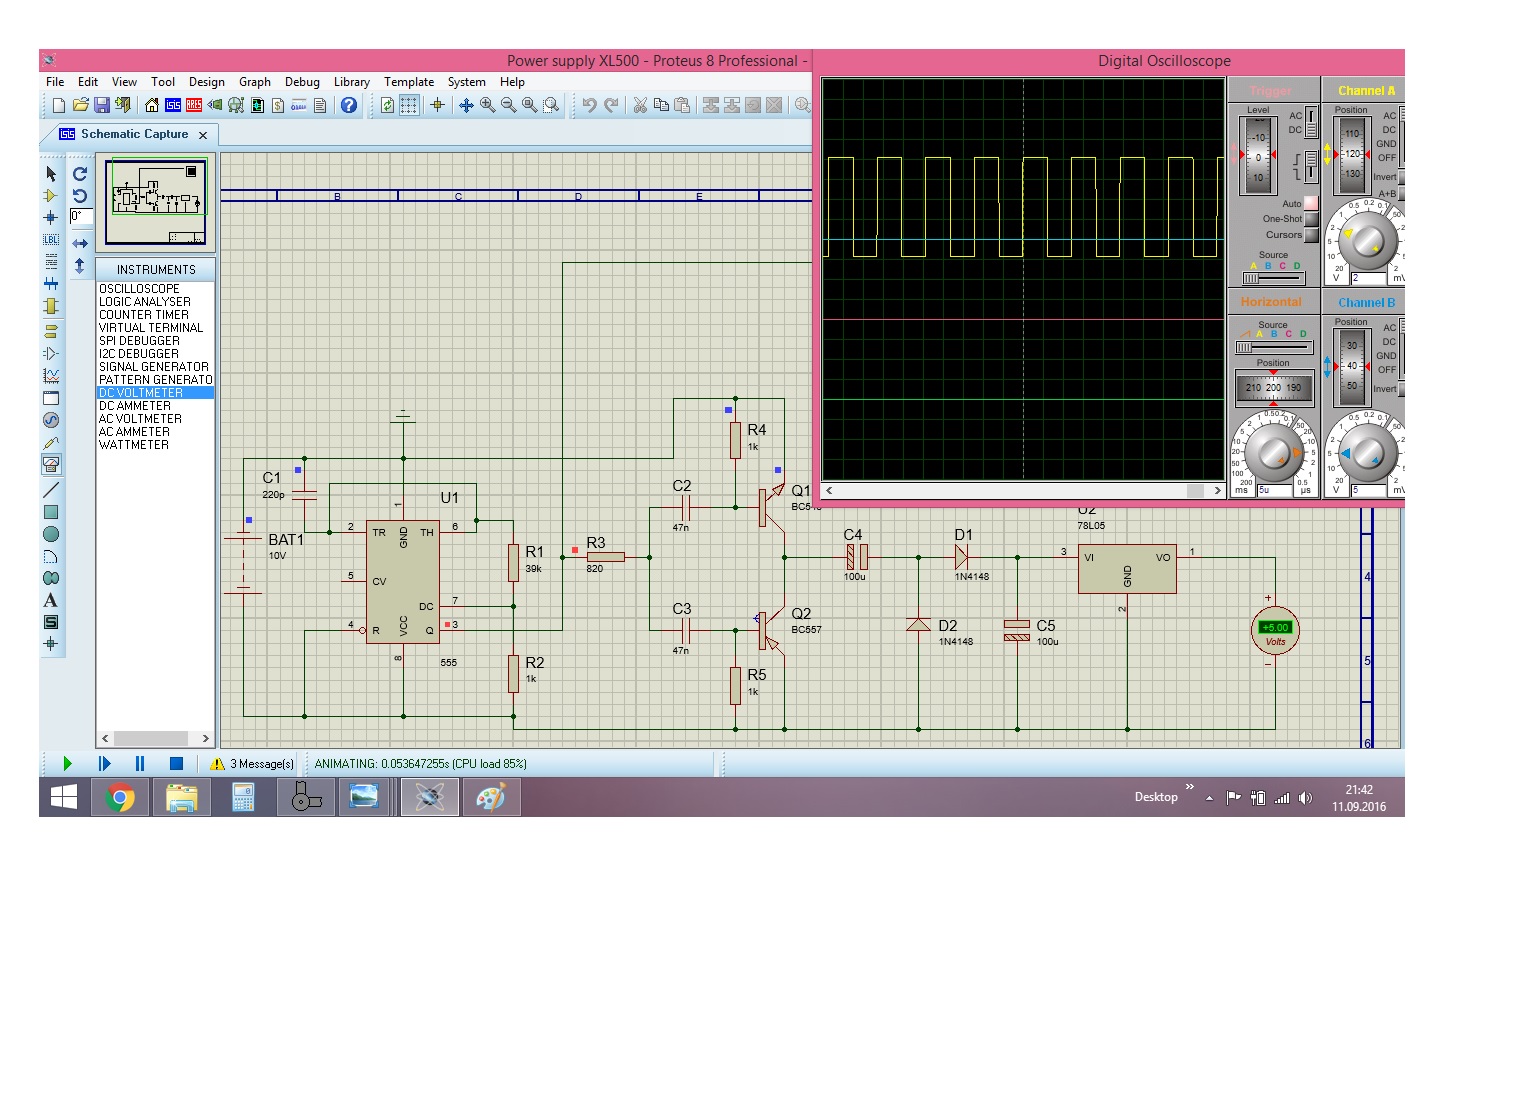Click the rotation angle input field
This screenshot has height=1105, width=1520.
81,217
